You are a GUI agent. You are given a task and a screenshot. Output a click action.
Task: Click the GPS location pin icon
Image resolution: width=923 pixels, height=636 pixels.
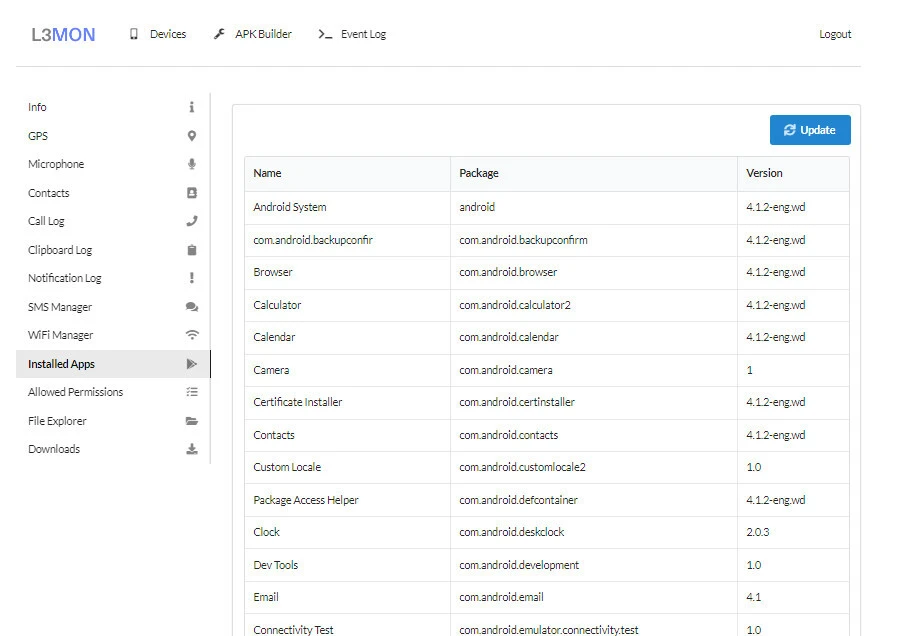pyautogui.click(x=192, y=136)
